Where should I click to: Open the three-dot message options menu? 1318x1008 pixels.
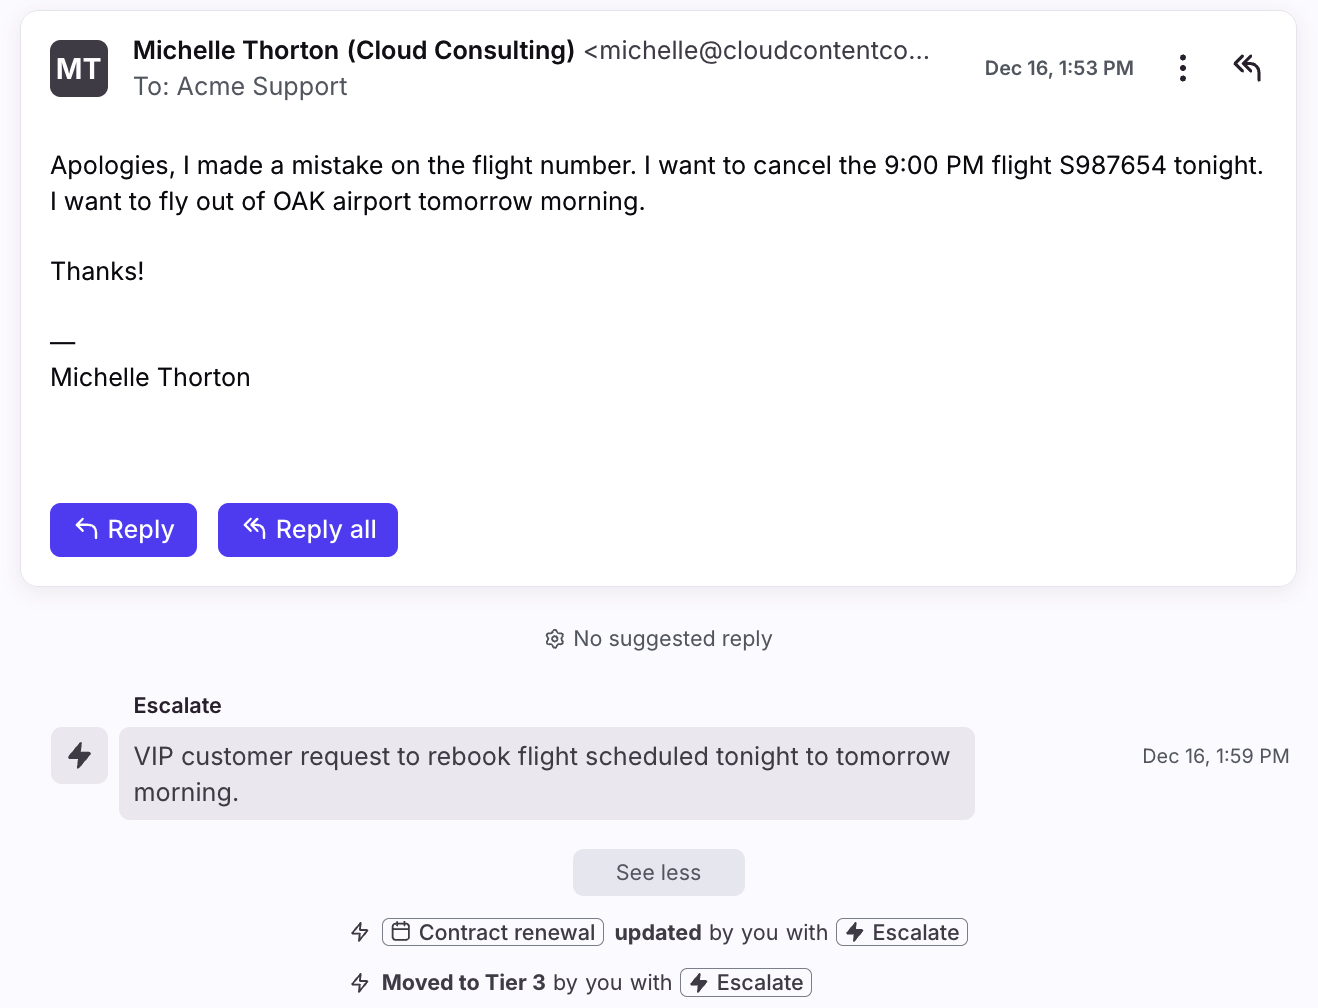1183,68
